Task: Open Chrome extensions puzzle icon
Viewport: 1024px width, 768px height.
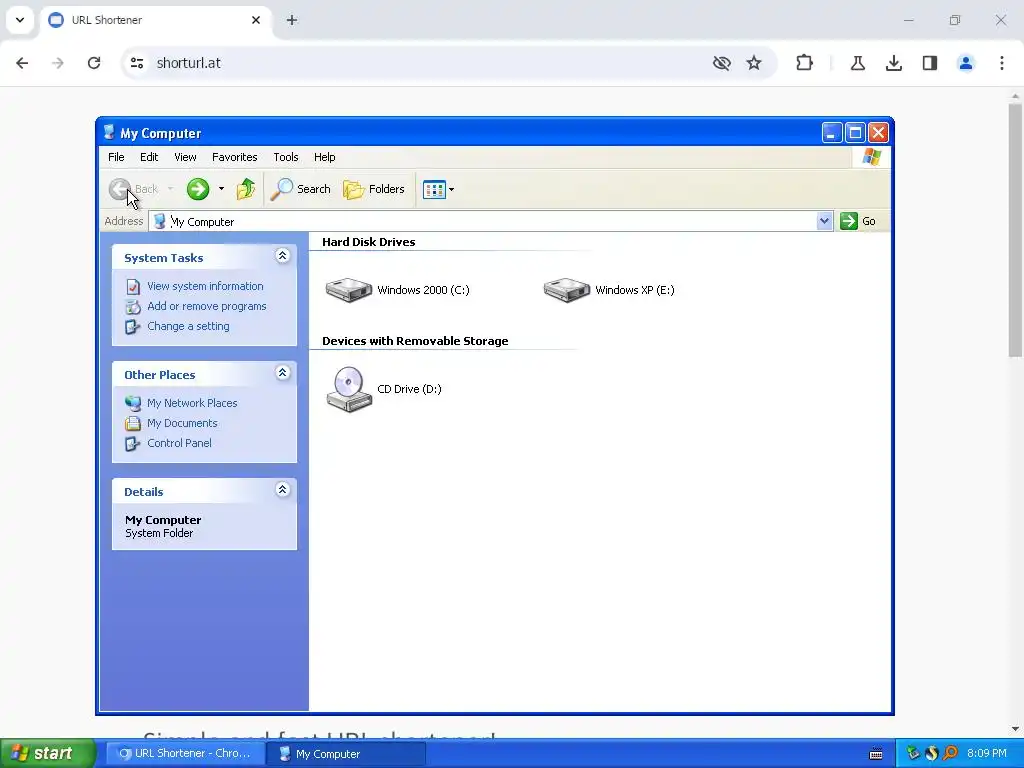Action: click(x=805, y=63)
